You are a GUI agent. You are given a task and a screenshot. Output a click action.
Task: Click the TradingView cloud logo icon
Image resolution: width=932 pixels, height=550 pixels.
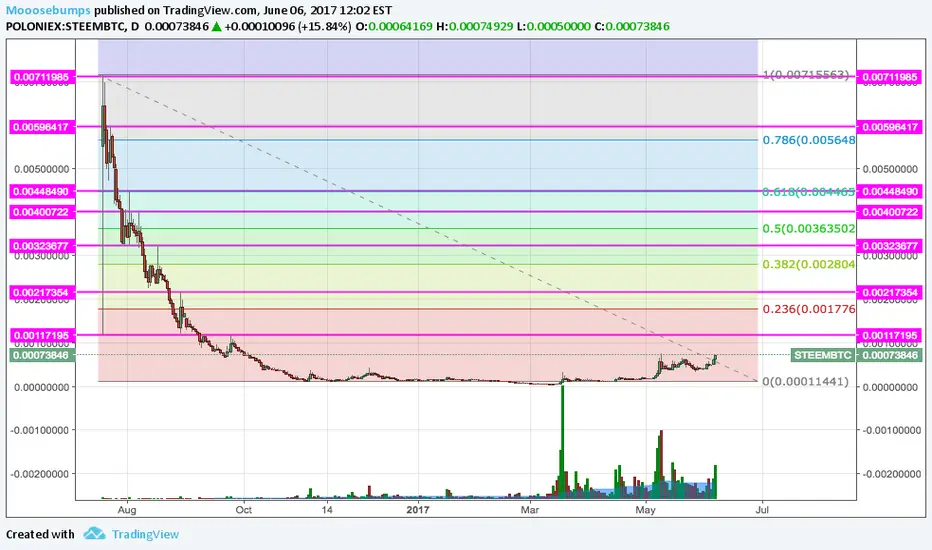pos(94,533)
